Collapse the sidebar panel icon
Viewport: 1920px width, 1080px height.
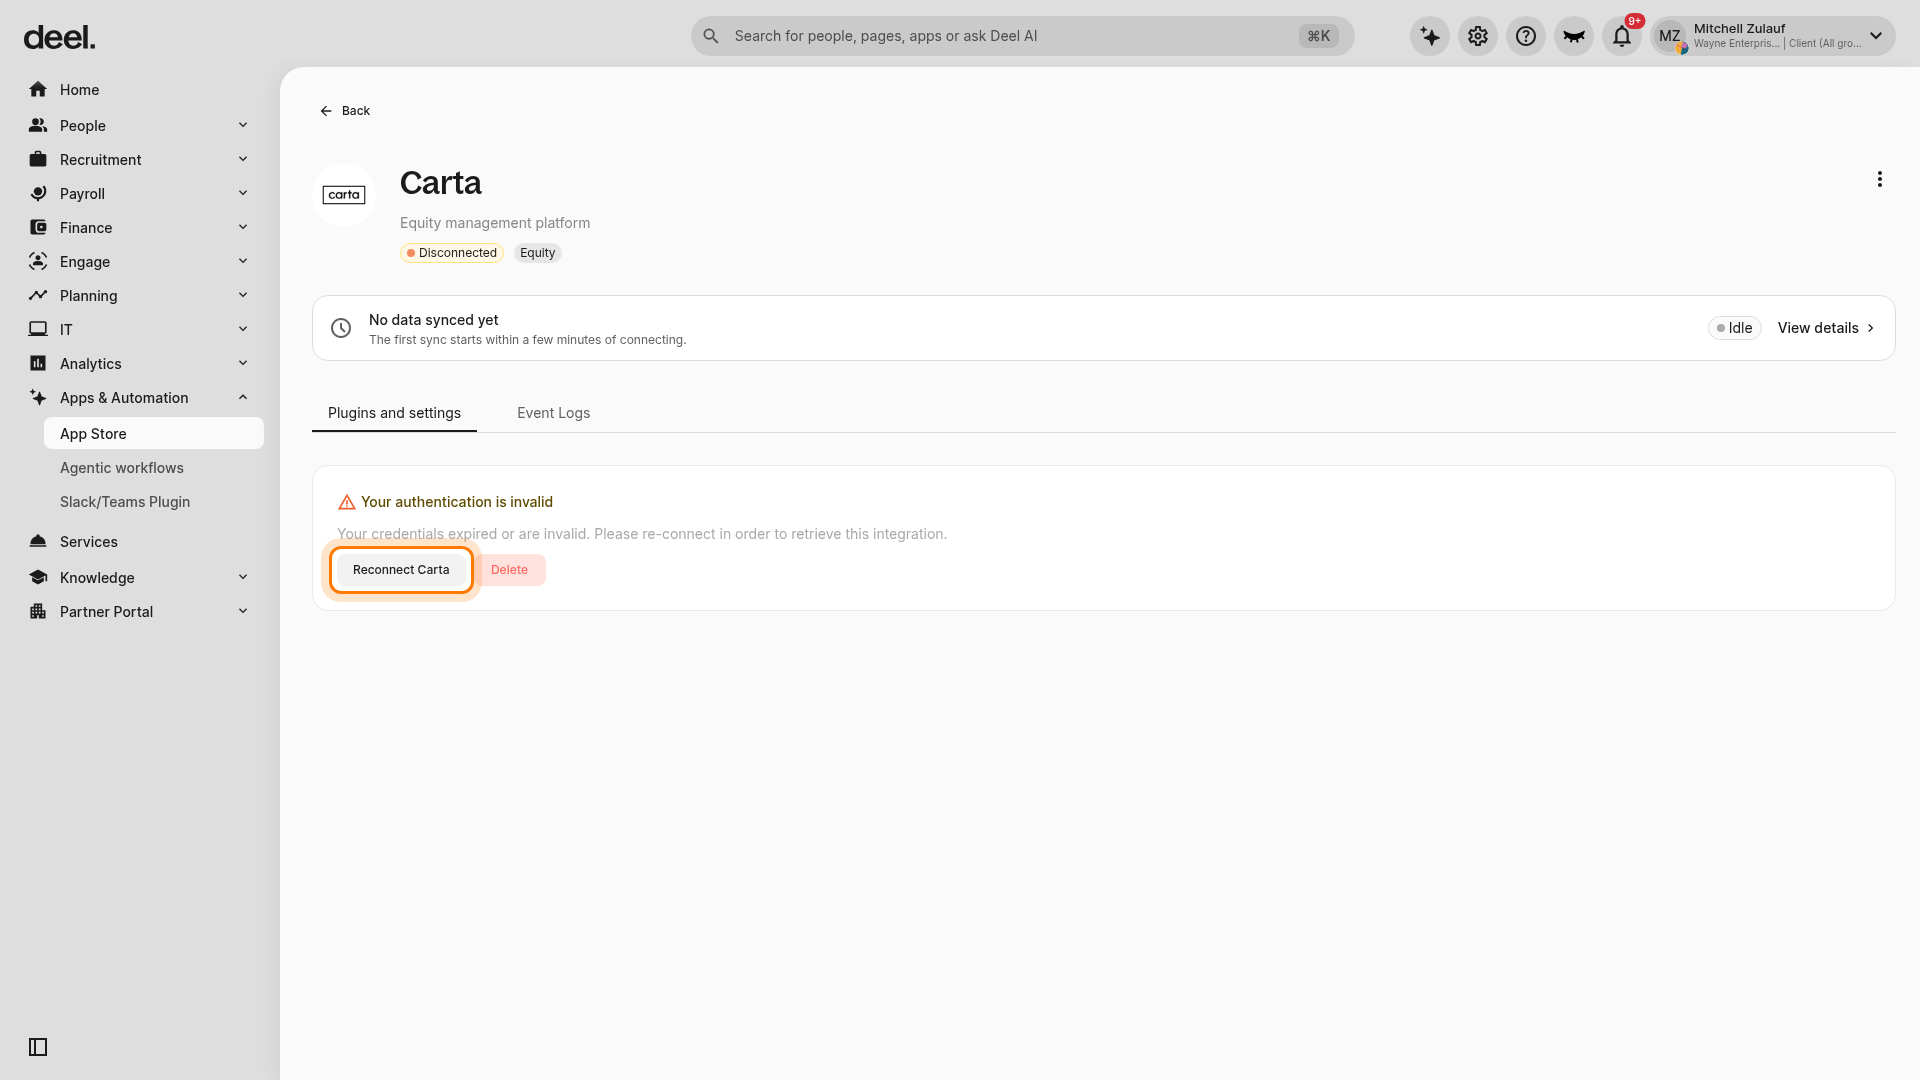click(38, 1047)
